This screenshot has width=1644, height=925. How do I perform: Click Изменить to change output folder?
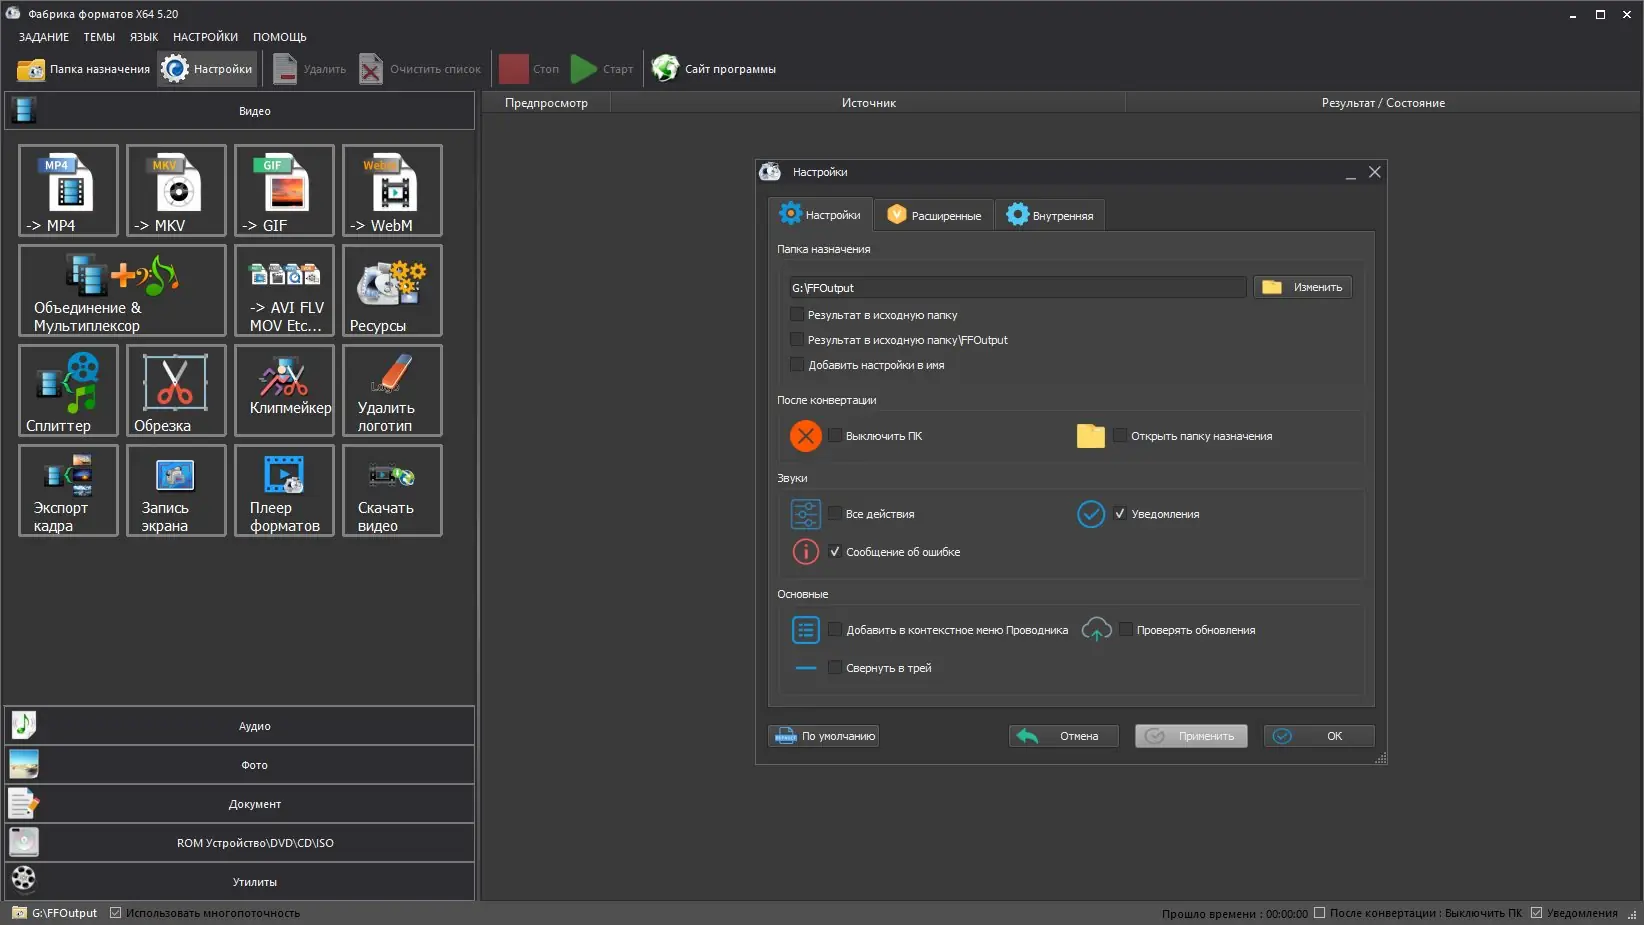(1303, 287)
